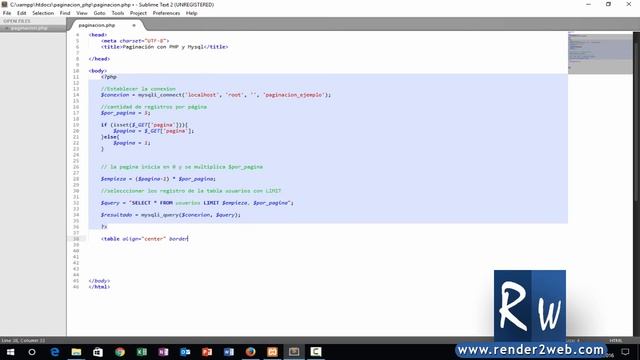
Task: Click the comment about seleccionar los registro
Action: [191, 191]
